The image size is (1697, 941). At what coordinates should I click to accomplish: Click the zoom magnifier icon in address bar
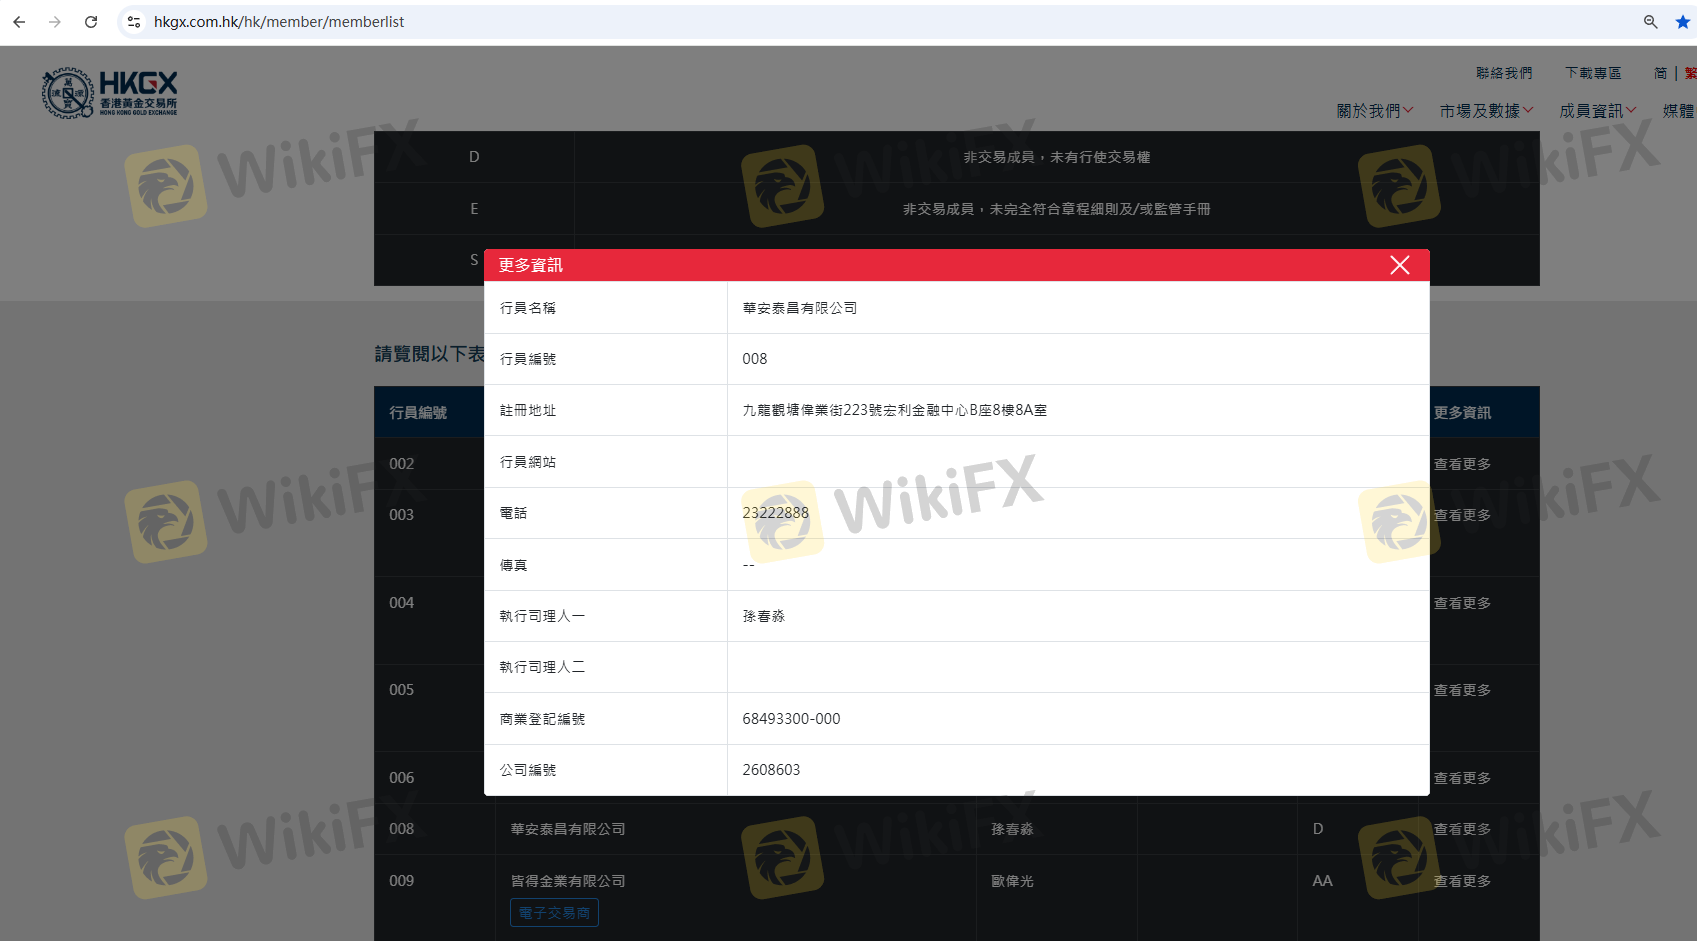click(x=1650, y=22)
